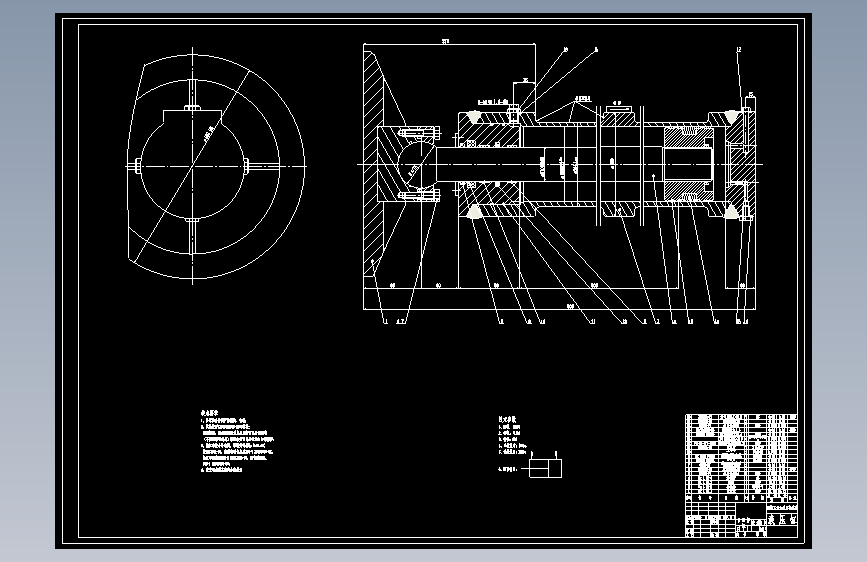Click the top horizontal dimension above mounting plate
The height and width of the screenshot is (562, 867).
(449, 41)
